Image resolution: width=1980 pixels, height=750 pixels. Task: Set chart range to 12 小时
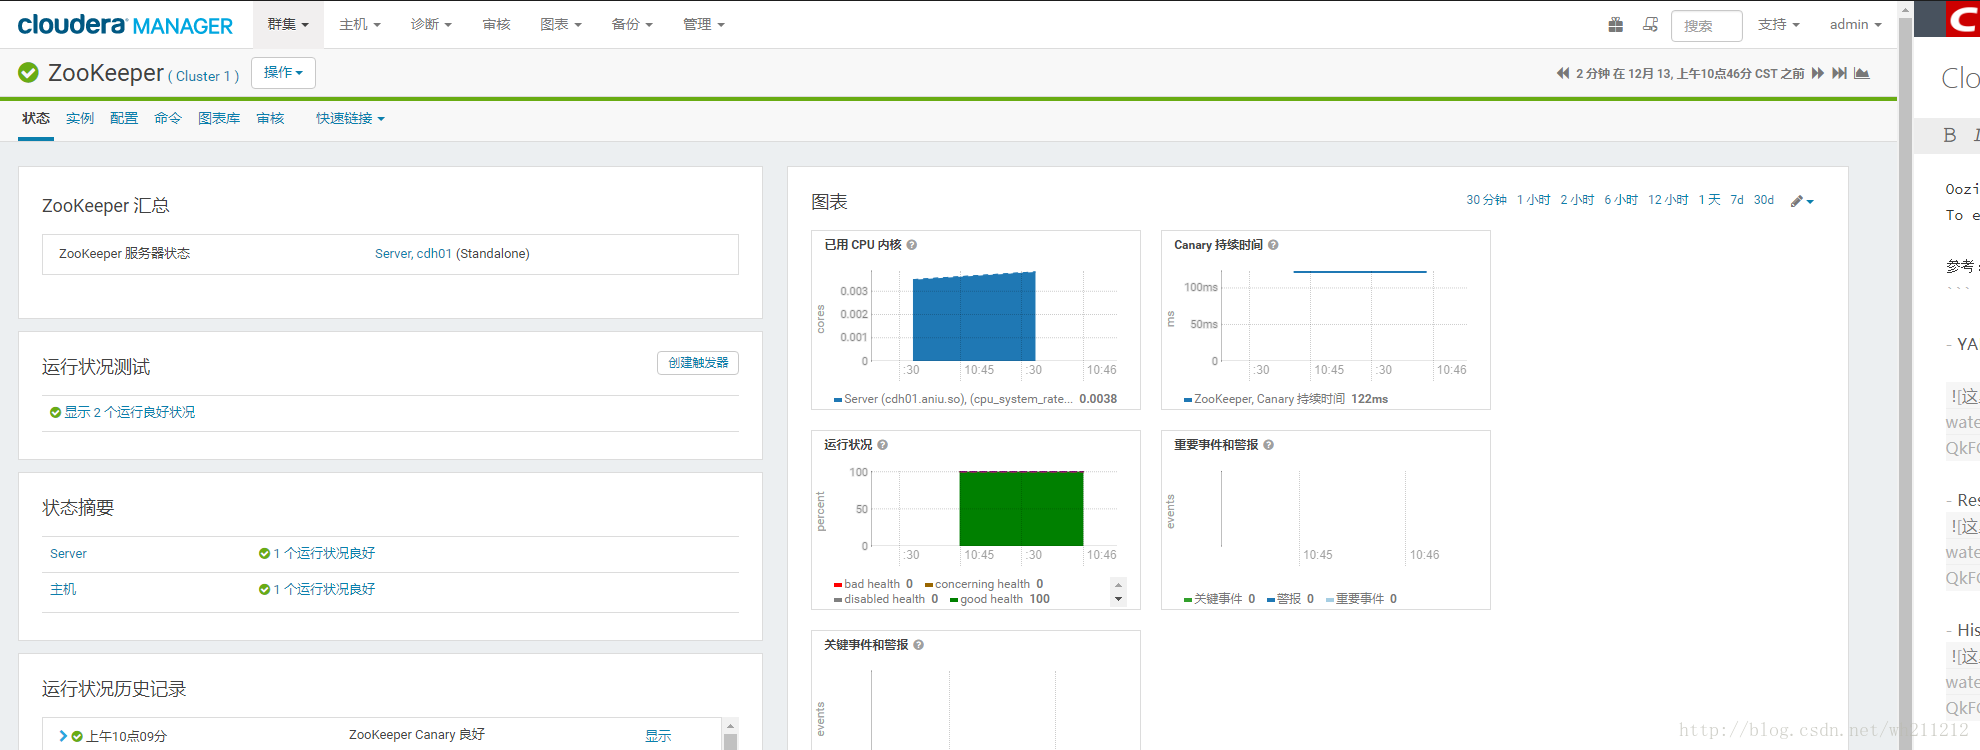coord(1668,200)
